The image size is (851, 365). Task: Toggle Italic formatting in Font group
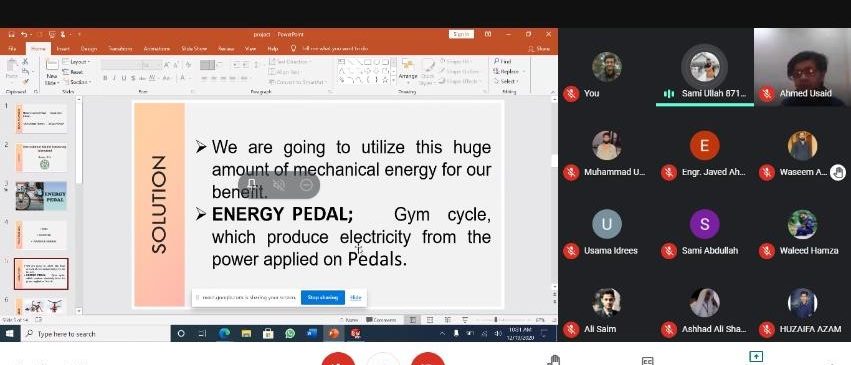(x=115, y=78)
